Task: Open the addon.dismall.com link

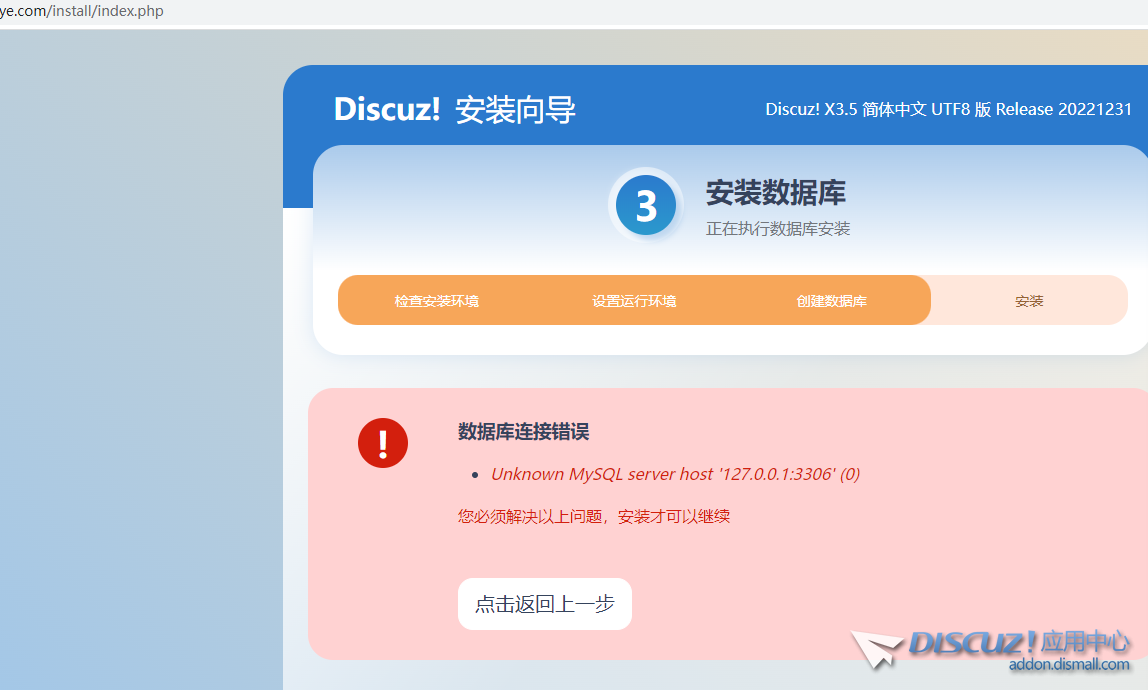Action: coord(1068,665)
